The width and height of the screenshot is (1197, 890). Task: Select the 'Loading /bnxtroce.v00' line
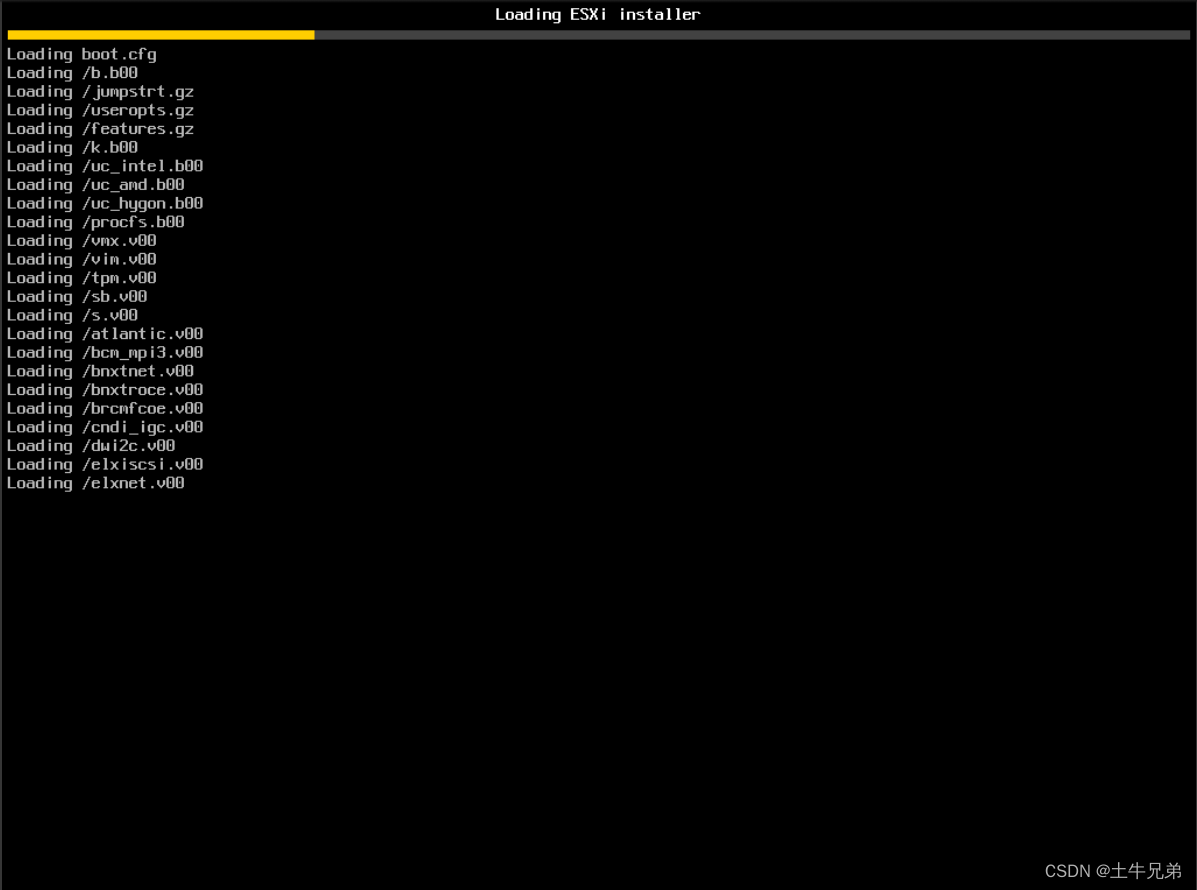pos(105,390)
